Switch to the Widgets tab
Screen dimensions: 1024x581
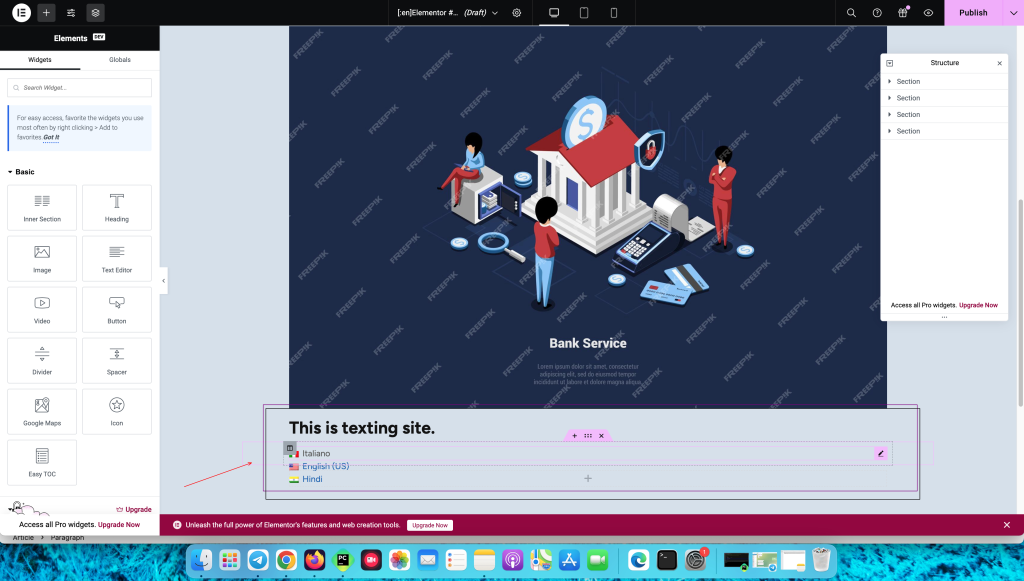[x=40, y=59]
